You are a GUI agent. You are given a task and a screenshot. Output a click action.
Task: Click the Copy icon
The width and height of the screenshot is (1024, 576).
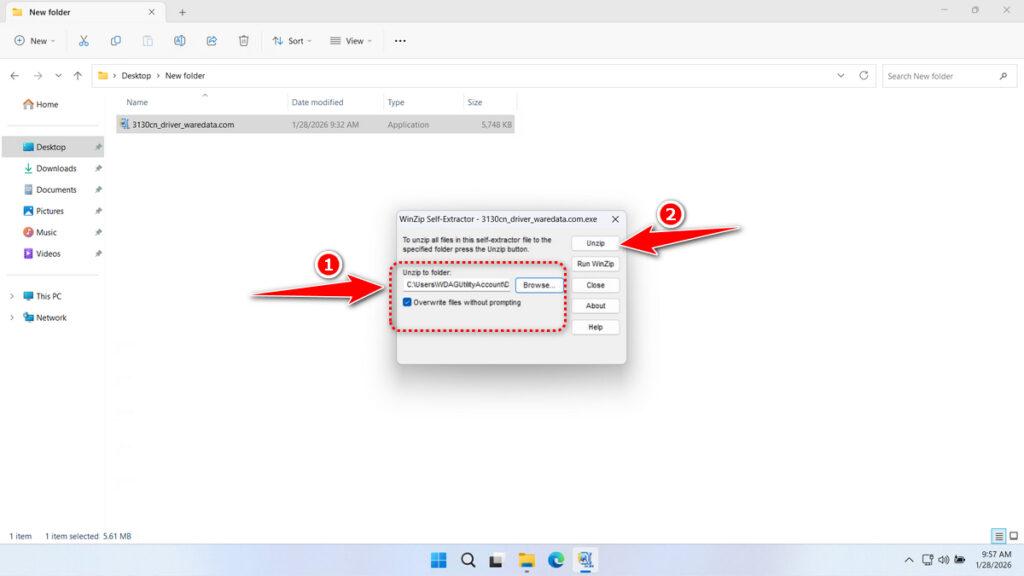tap(116, 40)
